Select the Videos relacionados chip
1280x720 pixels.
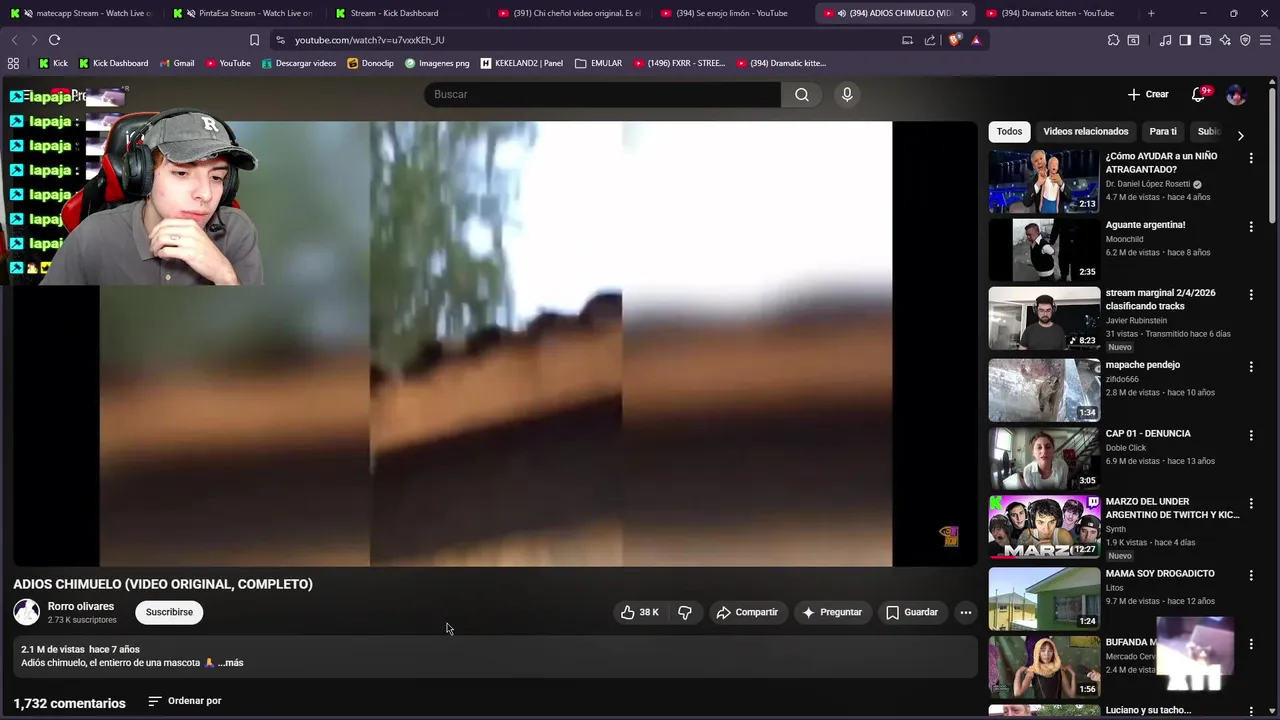pos(1085,131)
